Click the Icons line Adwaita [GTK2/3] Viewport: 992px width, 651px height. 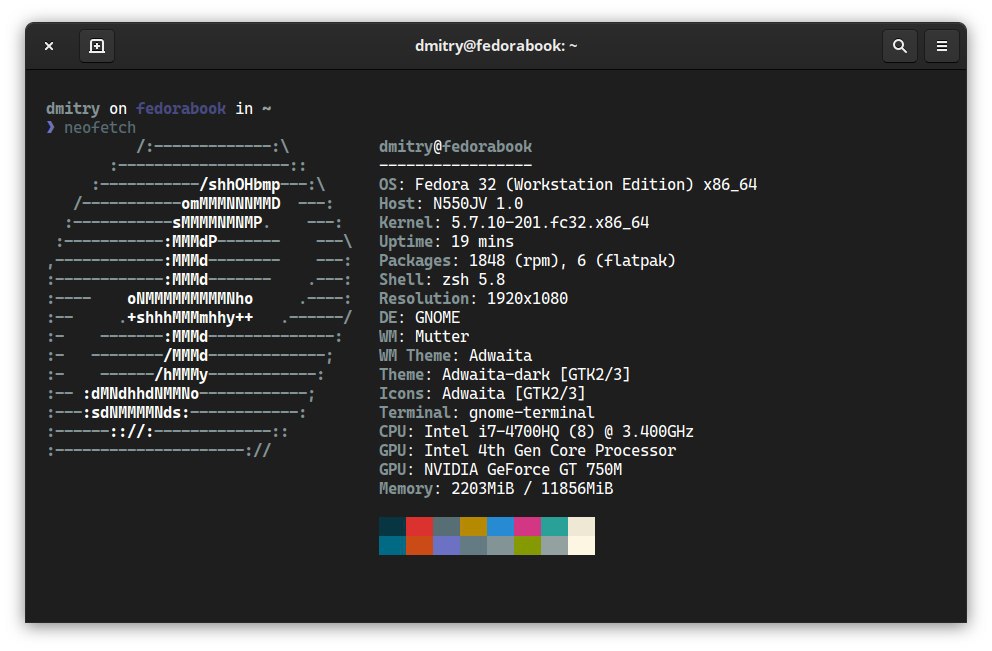[482, 394]
